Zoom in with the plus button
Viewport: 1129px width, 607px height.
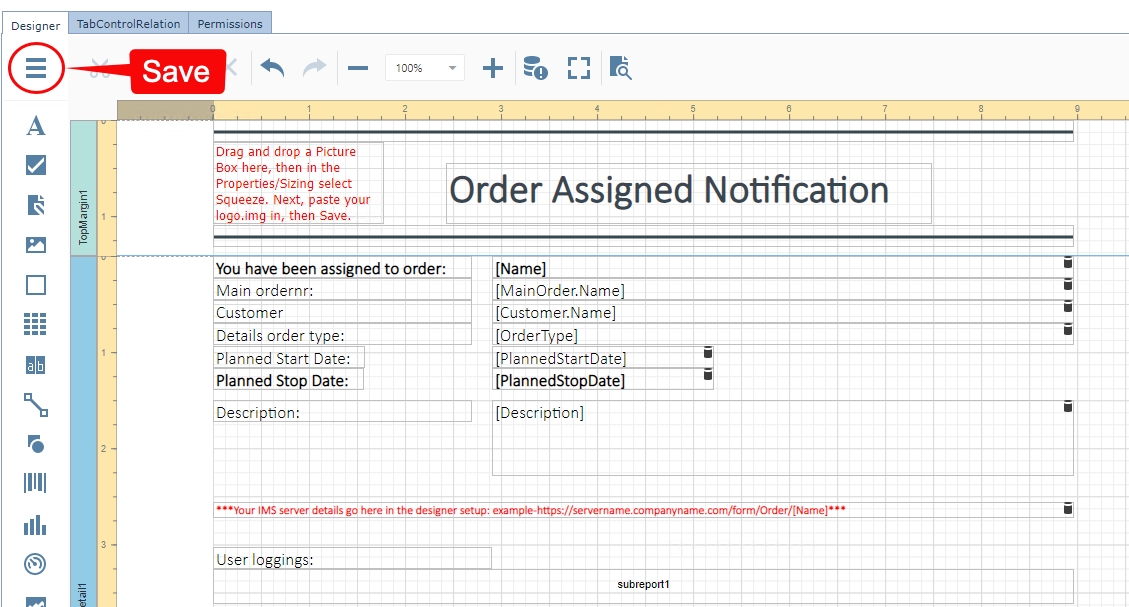point(492,68)
